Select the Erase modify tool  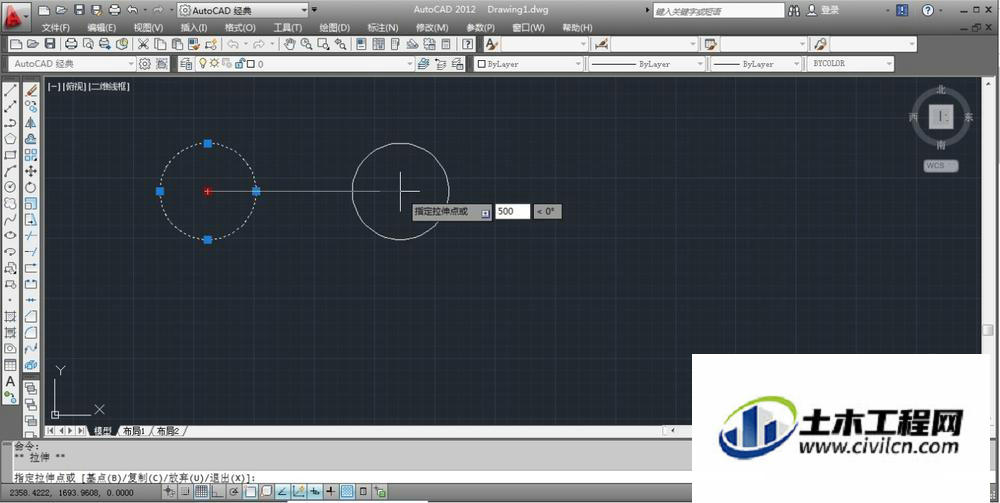31,91
